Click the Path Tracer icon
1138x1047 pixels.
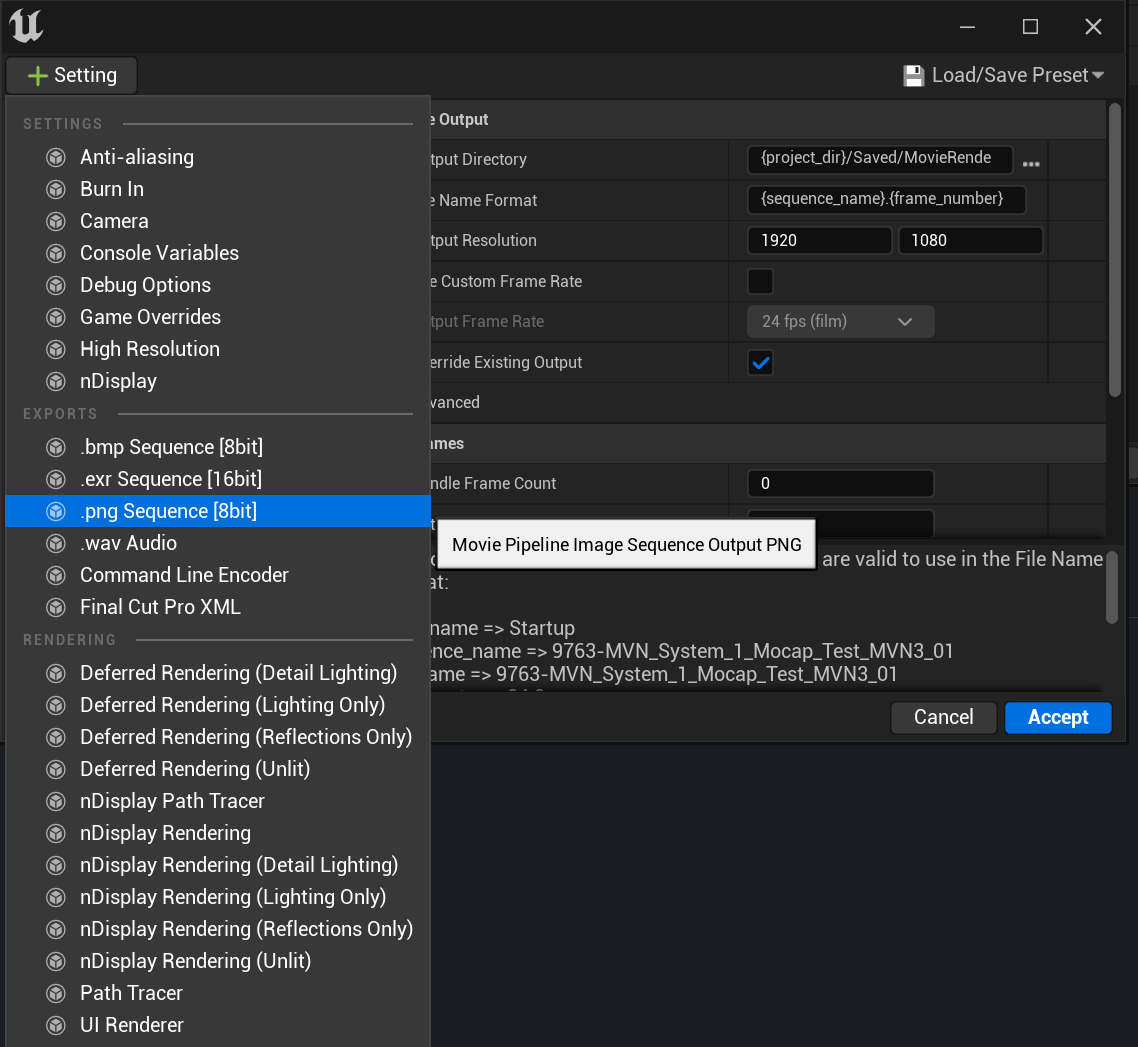tap(56, 993)
